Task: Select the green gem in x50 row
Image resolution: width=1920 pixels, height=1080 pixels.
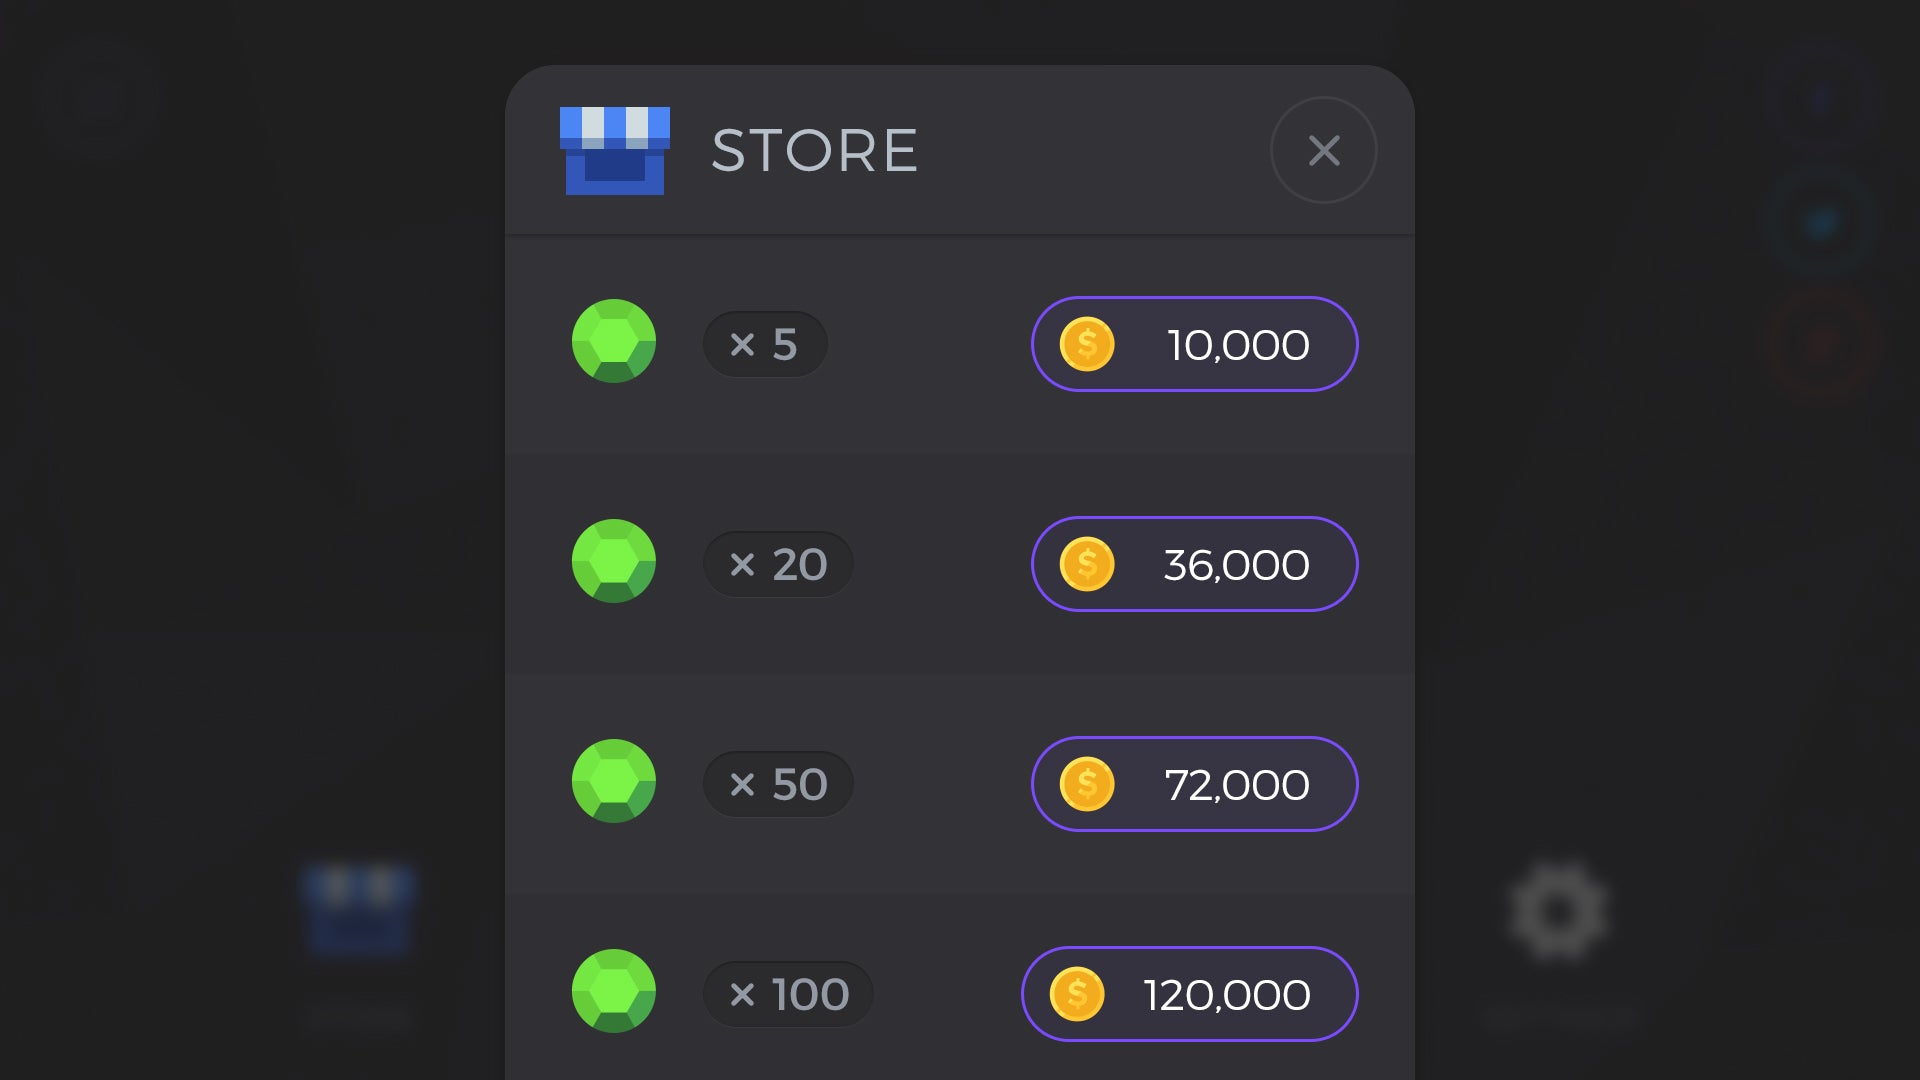Action: point(613,781)
